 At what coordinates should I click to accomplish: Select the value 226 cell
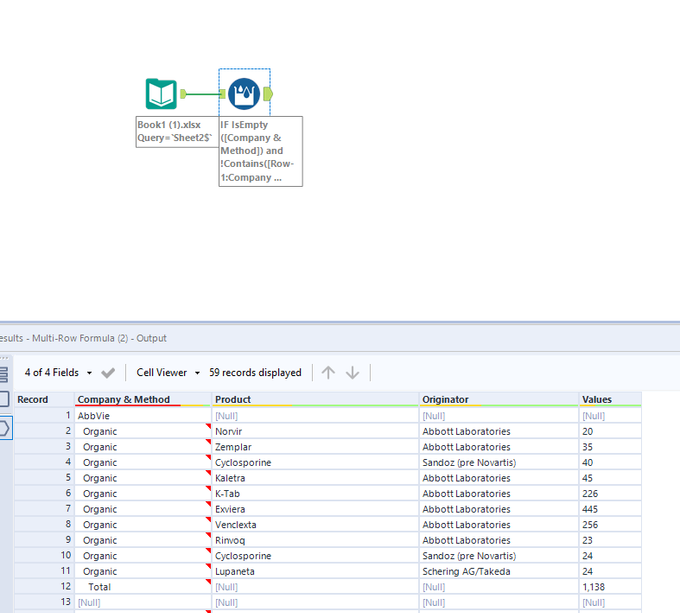[x=610, y=494]
